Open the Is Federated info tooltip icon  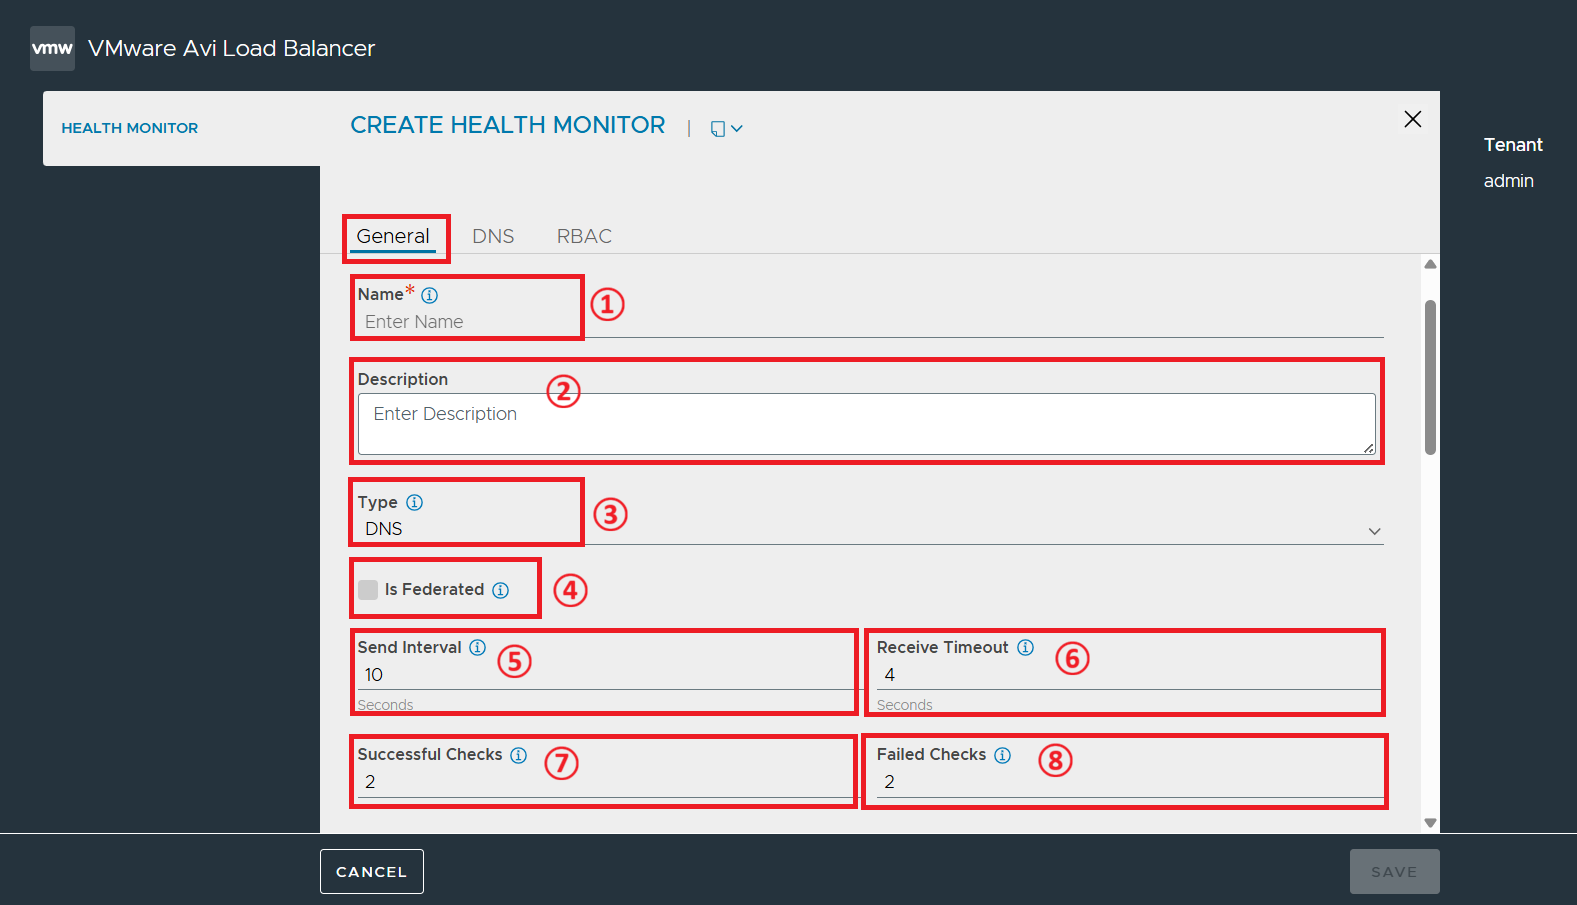[x=500, y=590]
